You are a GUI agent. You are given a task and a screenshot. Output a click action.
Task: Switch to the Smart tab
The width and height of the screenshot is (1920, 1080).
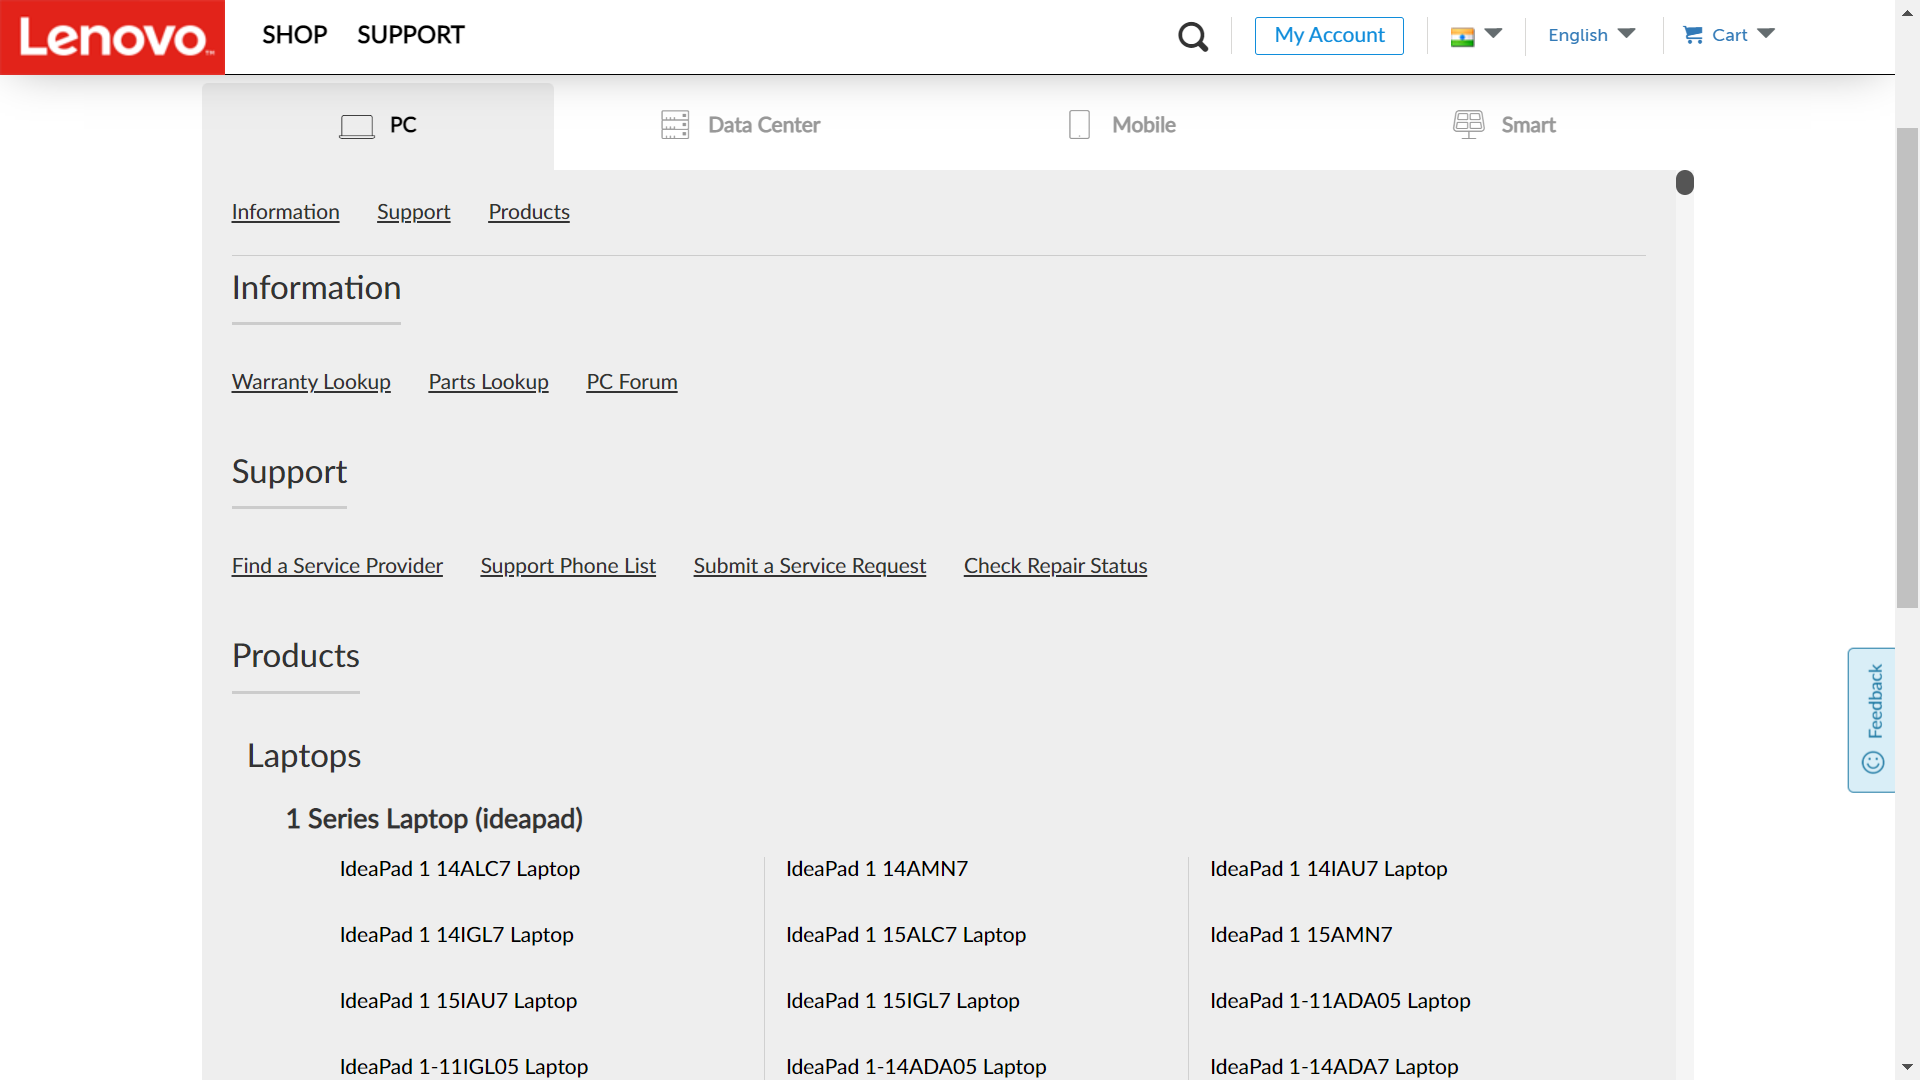(x=1504, y=125)
